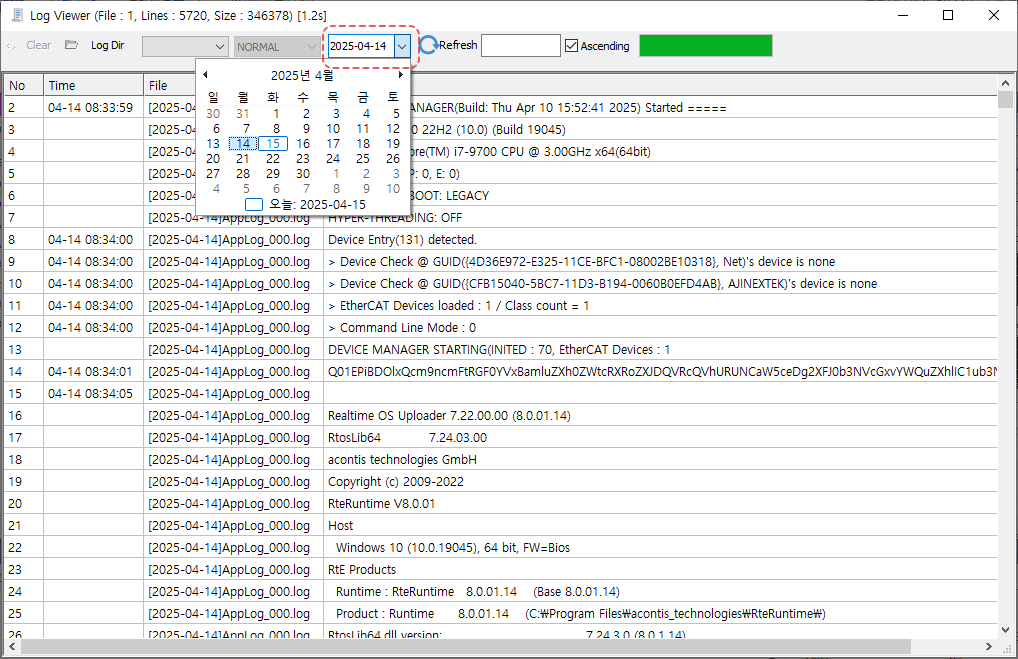1018x659 pixels.
Task: Click the horizontal scrollbar thumb
Action: (466, 647)
